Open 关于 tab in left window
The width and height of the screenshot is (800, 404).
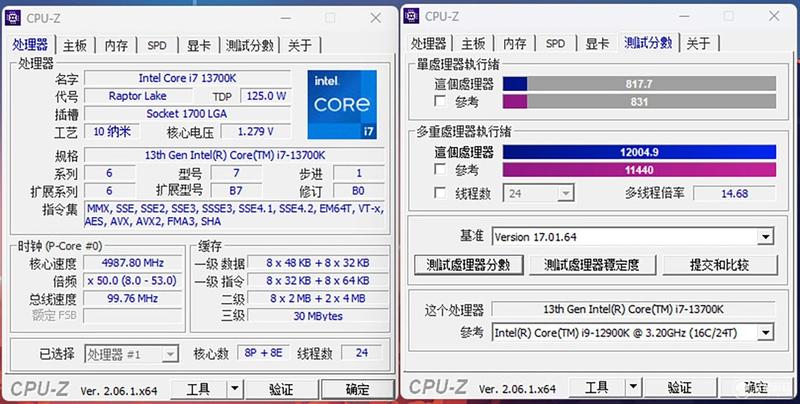pyautogui.click(x=299, y=45)
